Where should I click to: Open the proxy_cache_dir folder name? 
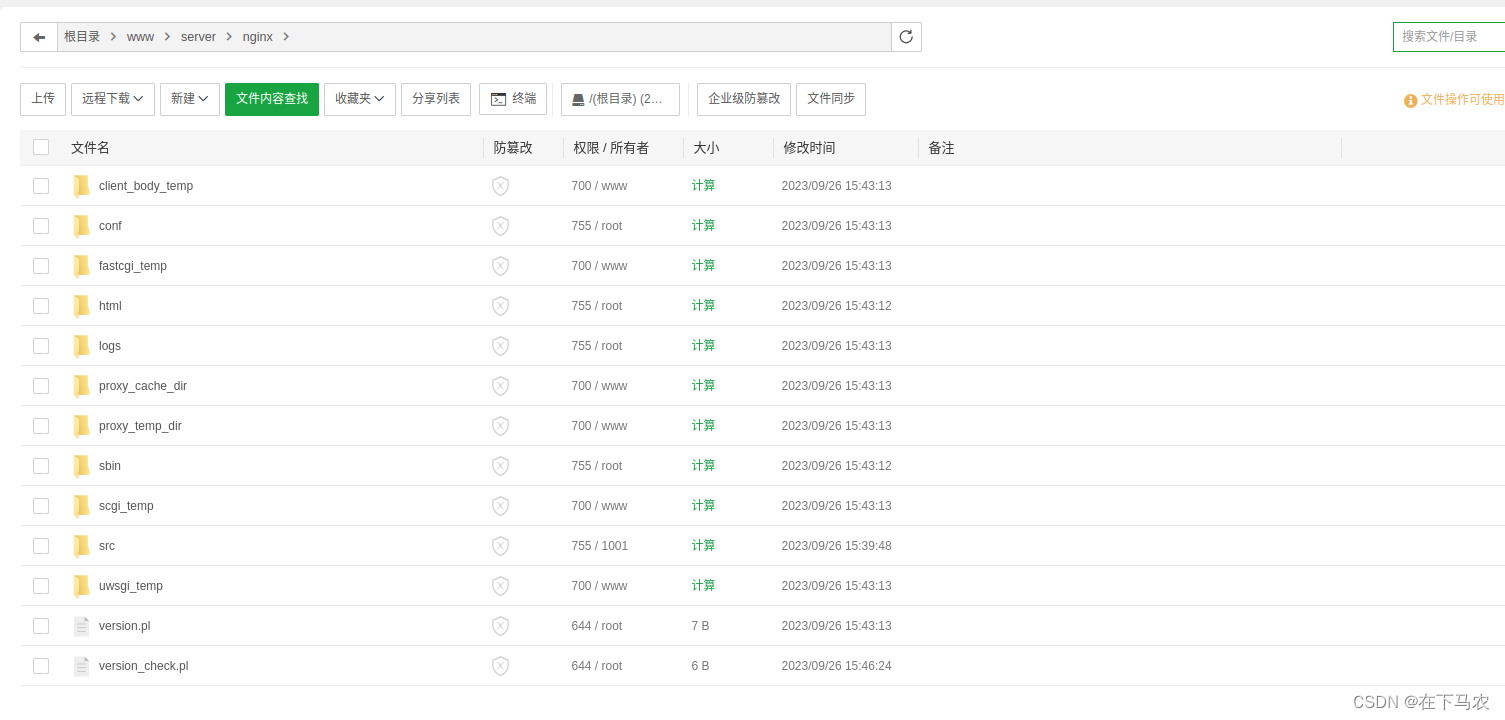pos(143,386)
